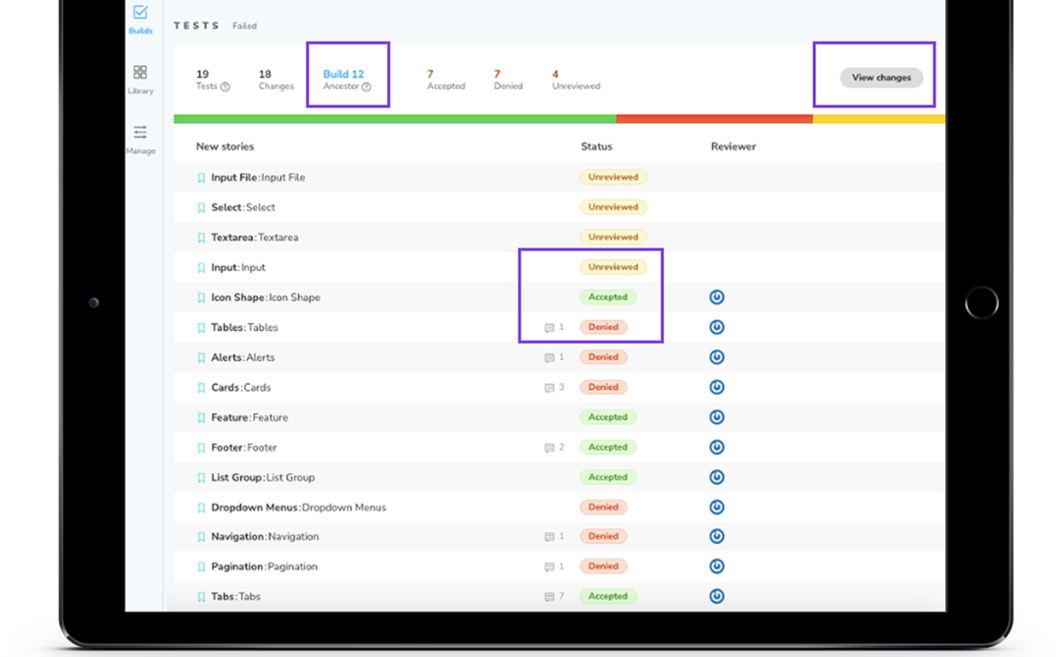Click the help icon next to Tests

point(225,87)
